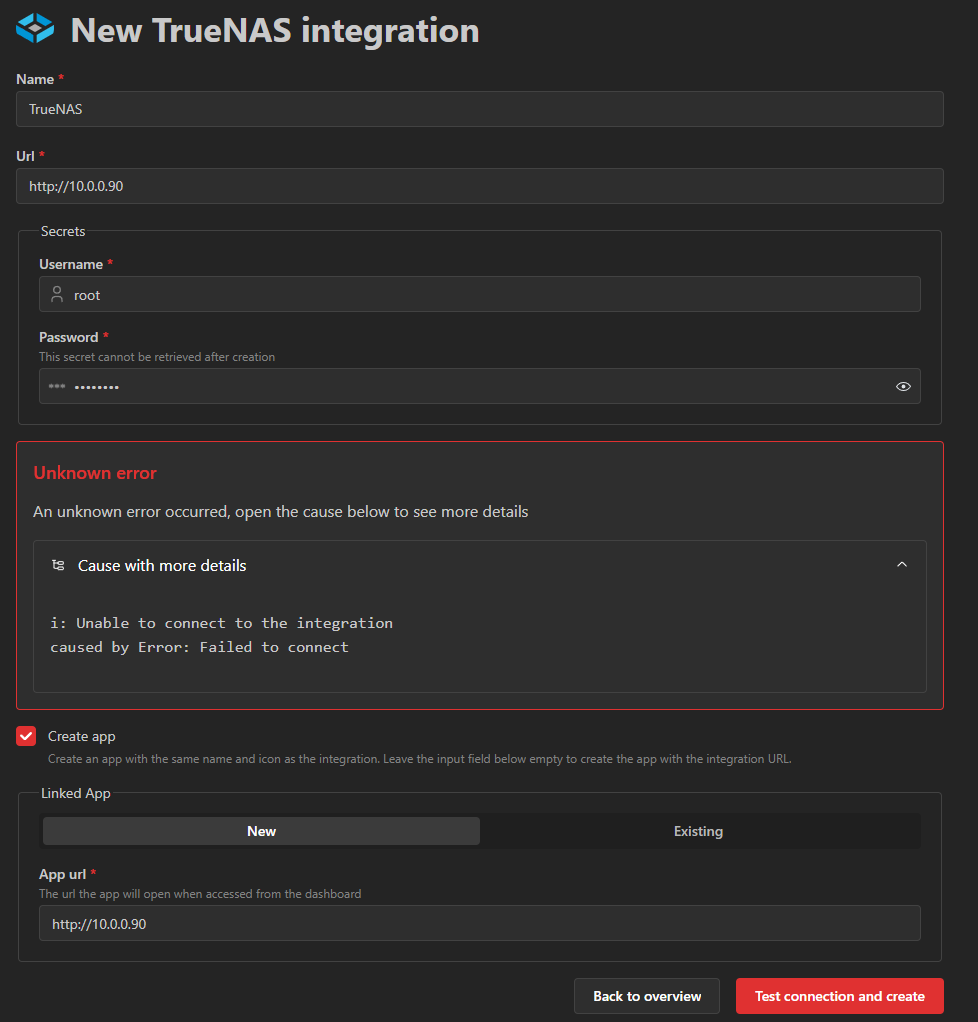Click the password dots icon in Password field
The image size is (978, 1022).
(x=57, y=387)
